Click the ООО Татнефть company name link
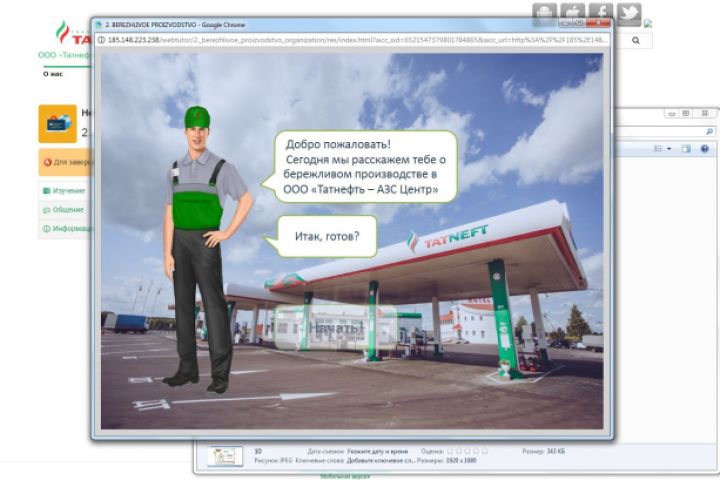The width and height of the screenshot is (720, 480). tap(64, 55)
